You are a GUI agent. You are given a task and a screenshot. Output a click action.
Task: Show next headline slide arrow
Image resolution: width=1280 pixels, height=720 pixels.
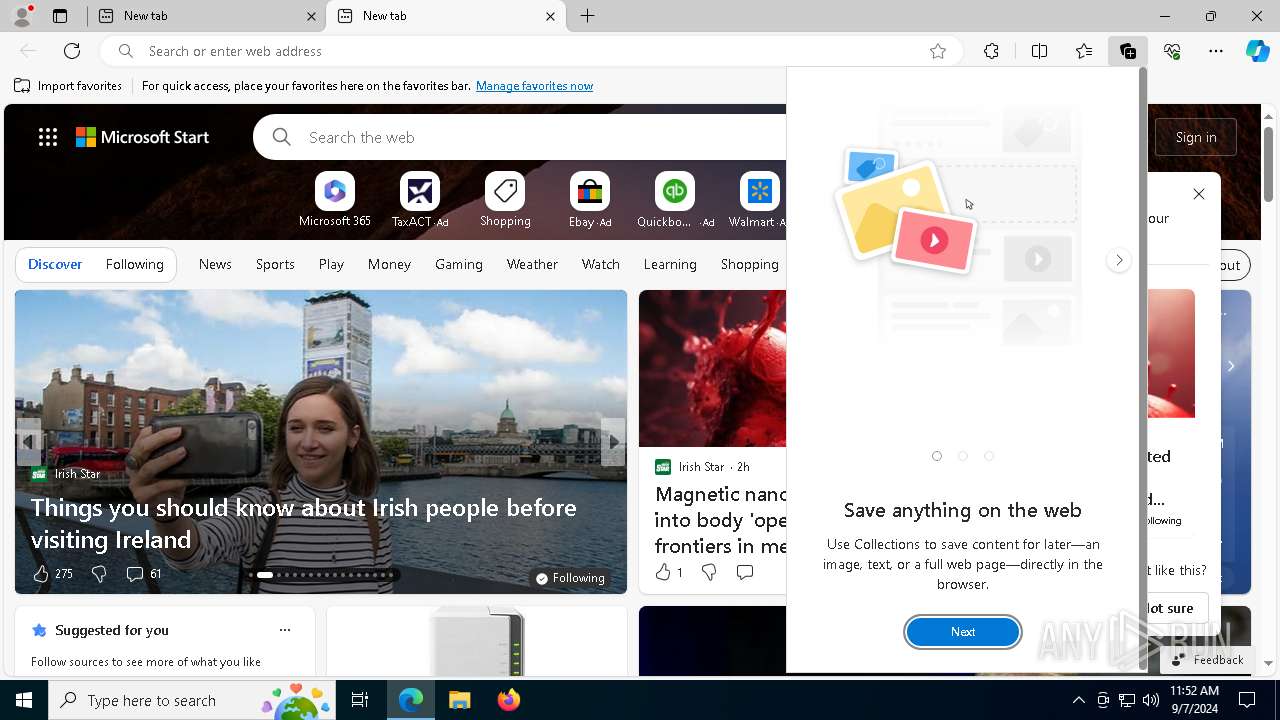[613, 441]
